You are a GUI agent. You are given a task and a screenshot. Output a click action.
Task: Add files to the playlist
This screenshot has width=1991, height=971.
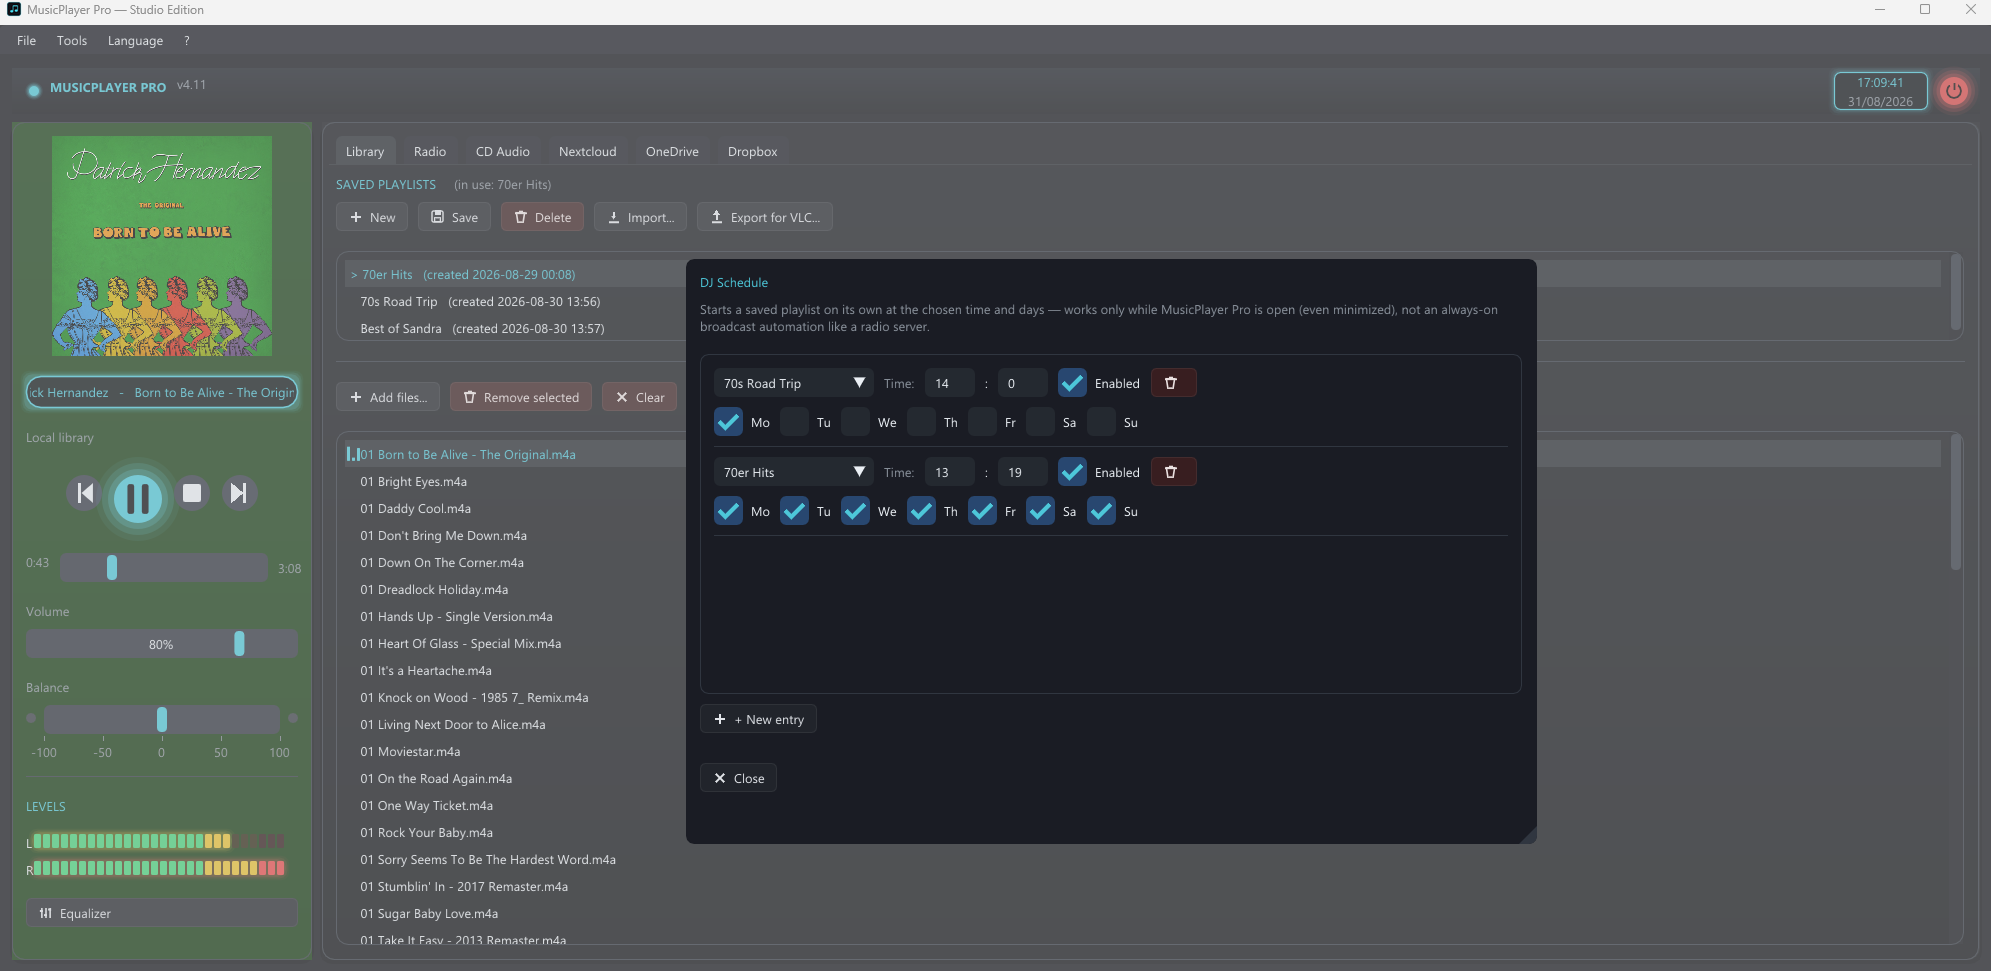(x=388, y=397)
